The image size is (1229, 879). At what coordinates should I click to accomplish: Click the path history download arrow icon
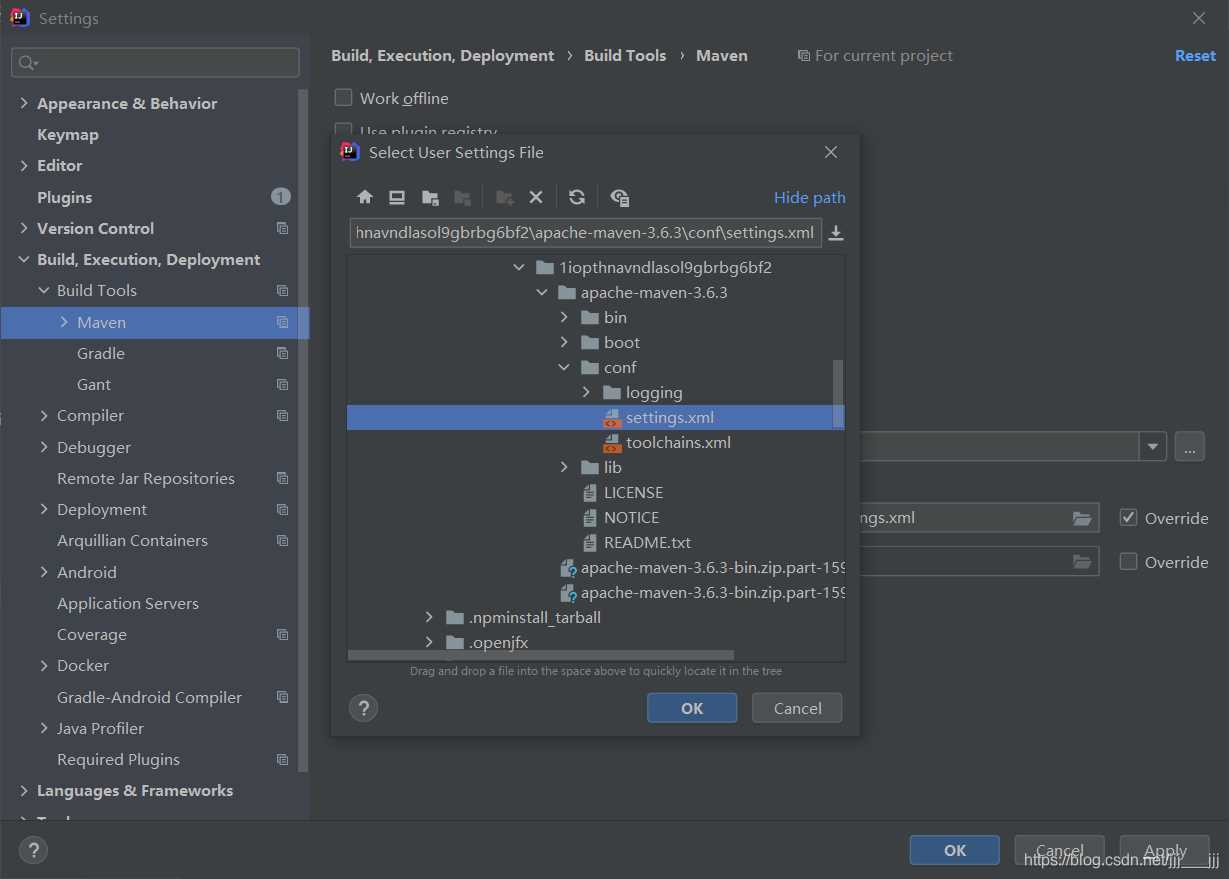pyautogui.click(x=837, y=233)
